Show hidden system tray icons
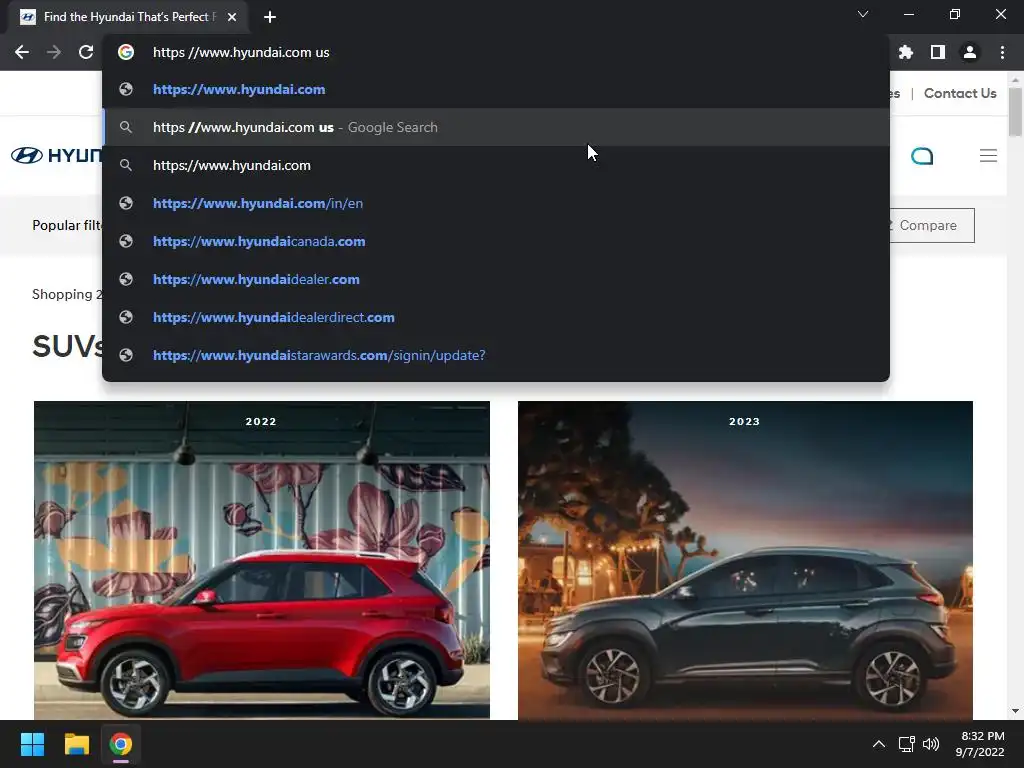 coord(879,744)
